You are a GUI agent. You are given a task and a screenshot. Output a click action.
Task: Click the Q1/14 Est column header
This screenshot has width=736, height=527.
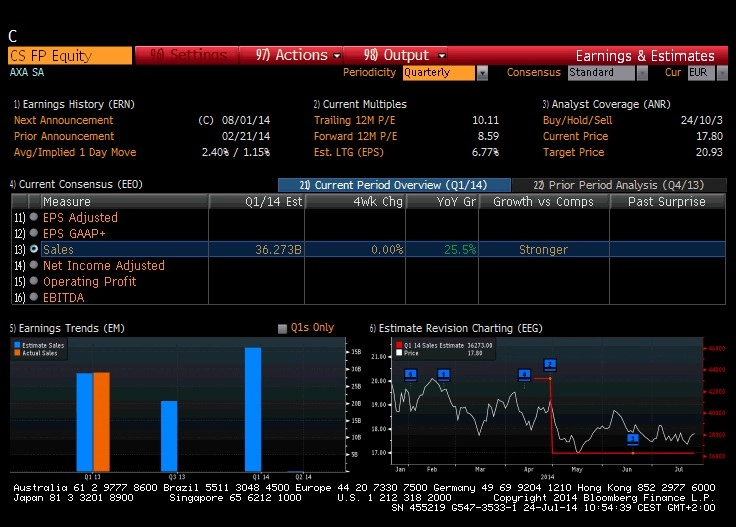point(257,202)
